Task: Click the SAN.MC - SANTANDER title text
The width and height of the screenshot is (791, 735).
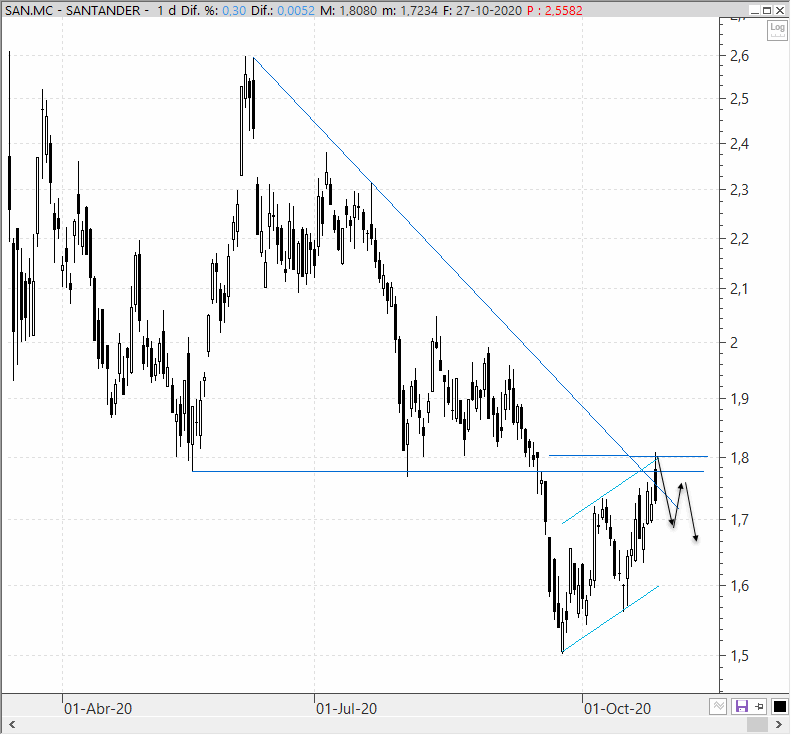Action: click(x=73, y=10)
